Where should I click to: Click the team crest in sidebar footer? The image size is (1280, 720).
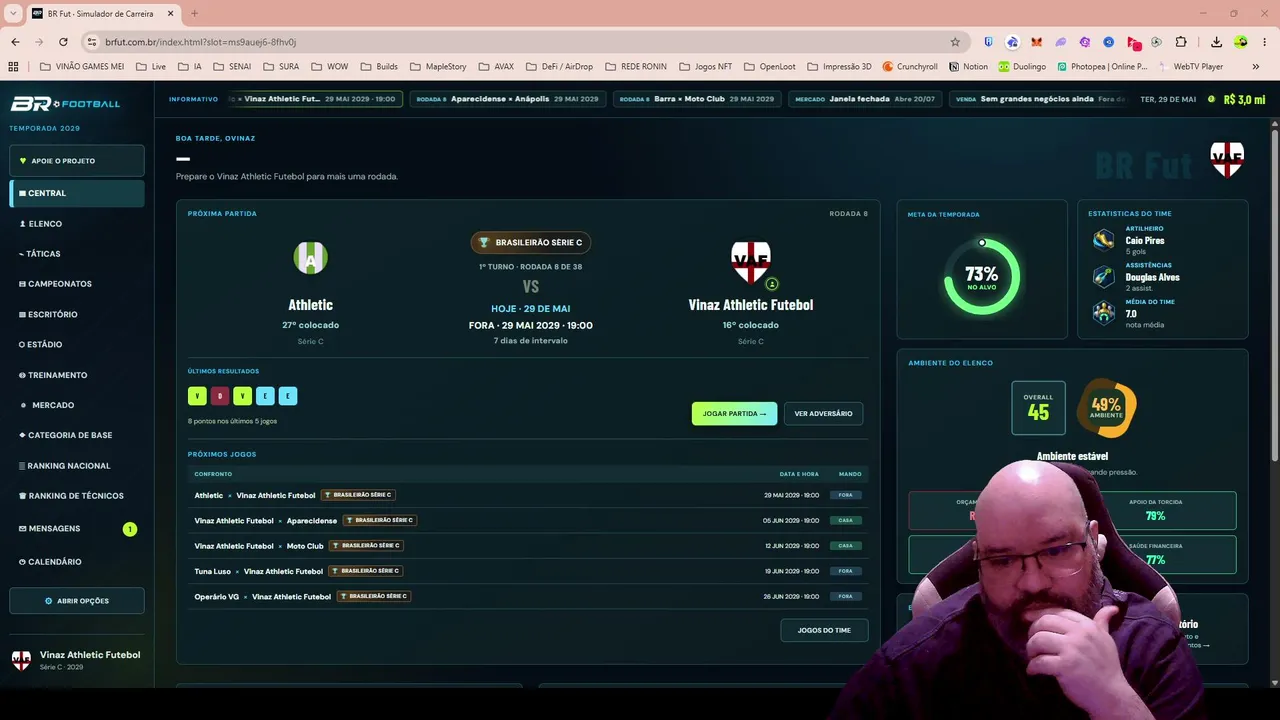pos(21,660)
